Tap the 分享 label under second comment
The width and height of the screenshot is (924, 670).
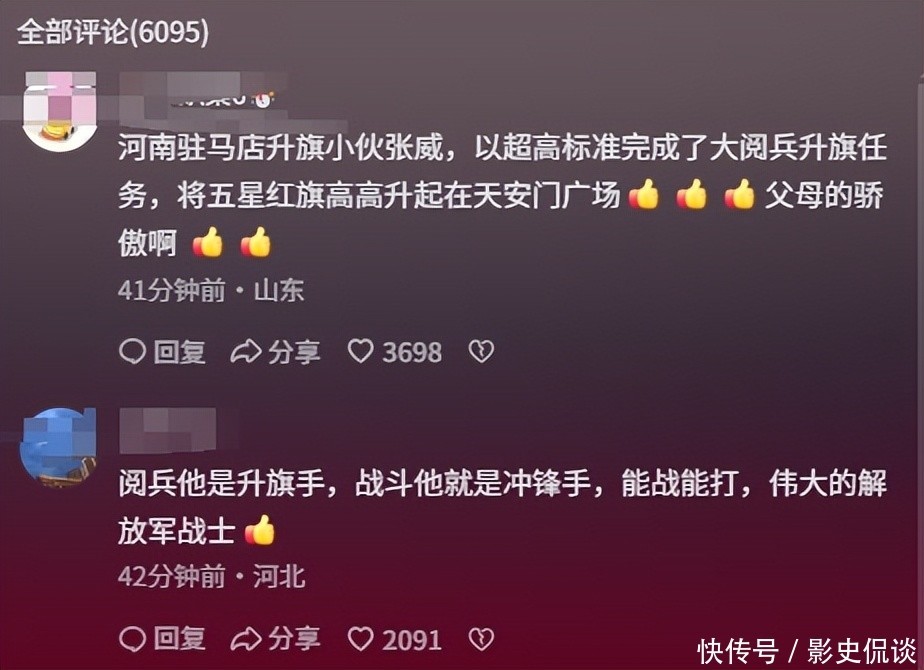pyautogui.click(x=295, y=639)
